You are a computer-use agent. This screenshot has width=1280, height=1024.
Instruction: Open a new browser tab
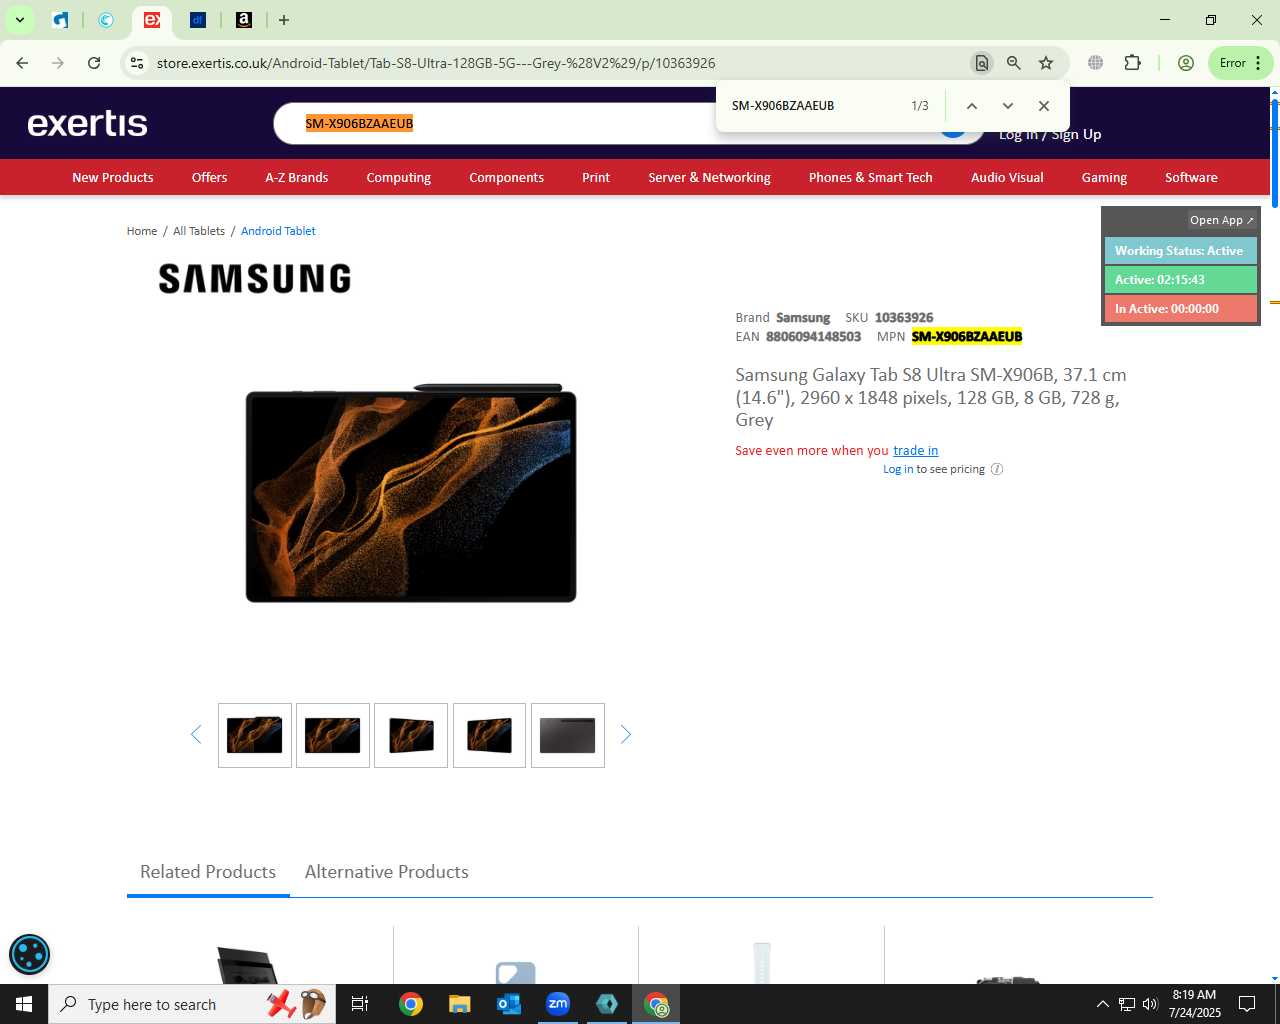(x=284, y=20)
